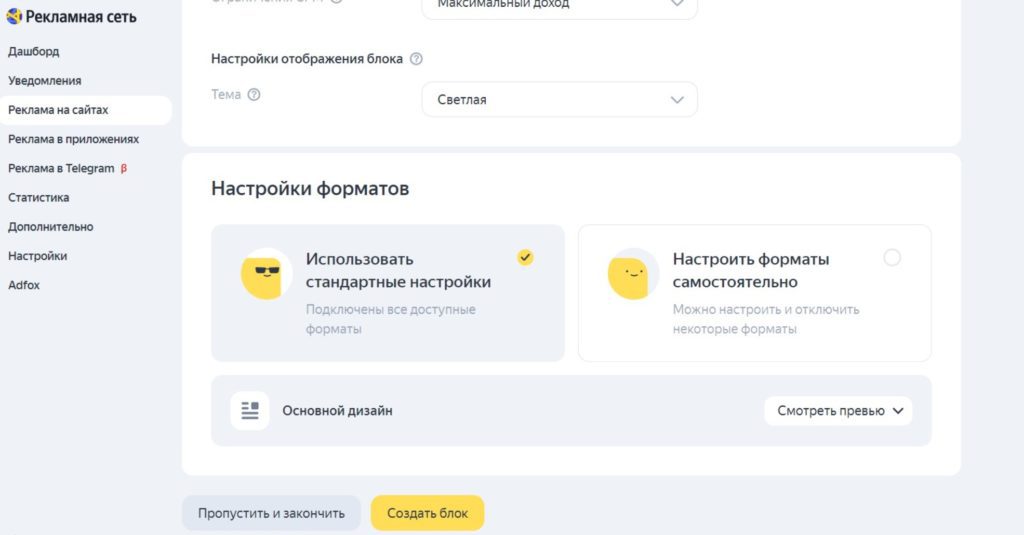Open Статистика in the sidebar
Screen dimensions: 1024x535
click(39, 197)
